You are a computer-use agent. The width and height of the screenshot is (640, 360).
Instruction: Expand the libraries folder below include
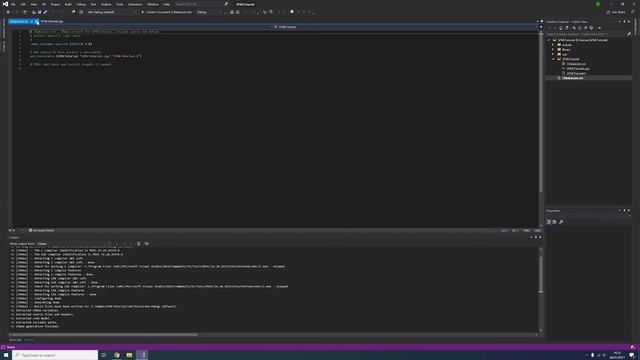point(553,49)
